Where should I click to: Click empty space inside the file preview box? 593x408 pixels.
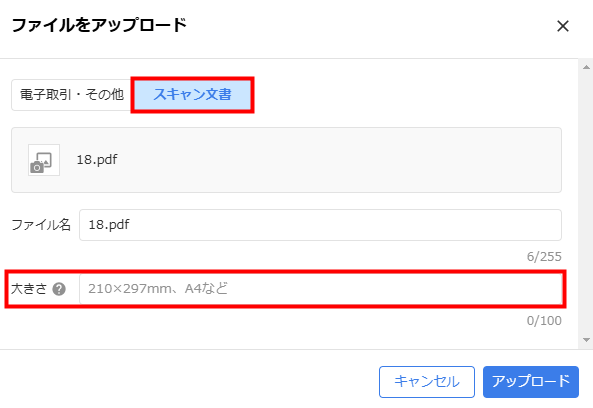coord(340,160)
